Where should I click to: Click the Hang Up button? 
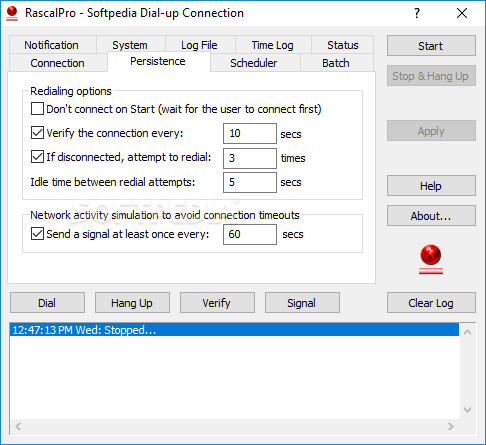132,303
